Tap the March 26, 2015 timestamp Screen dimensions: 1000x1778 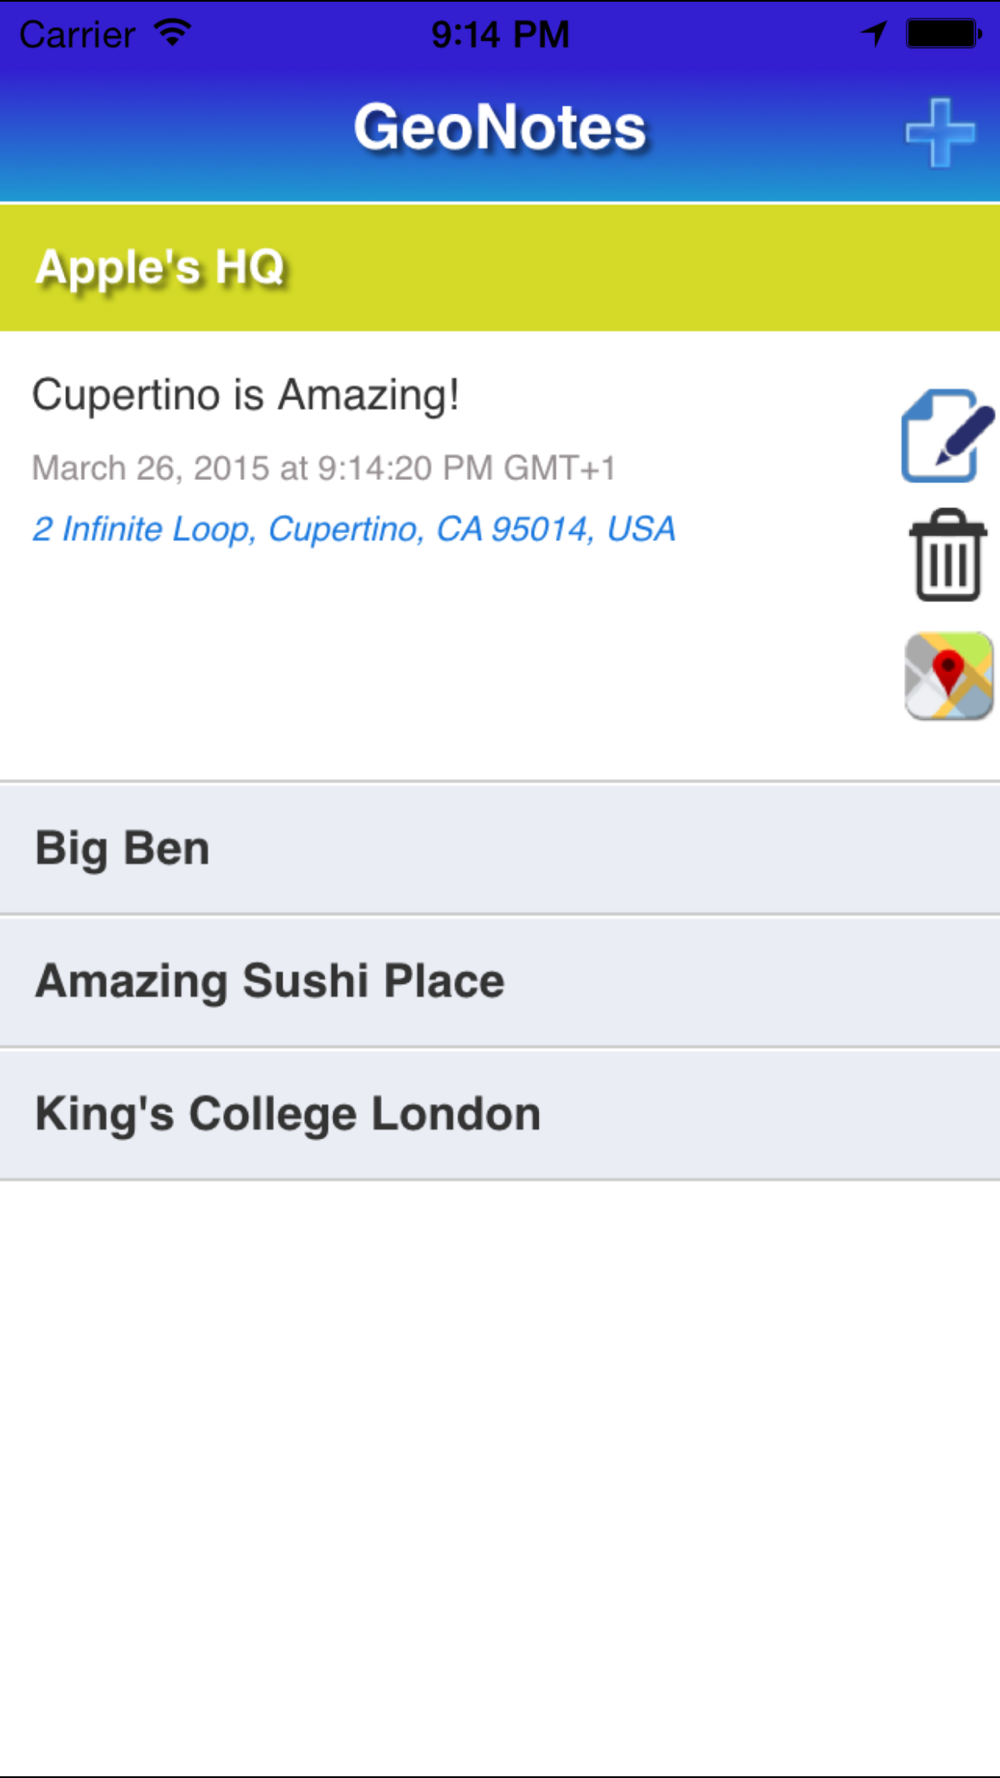(324, 468)
